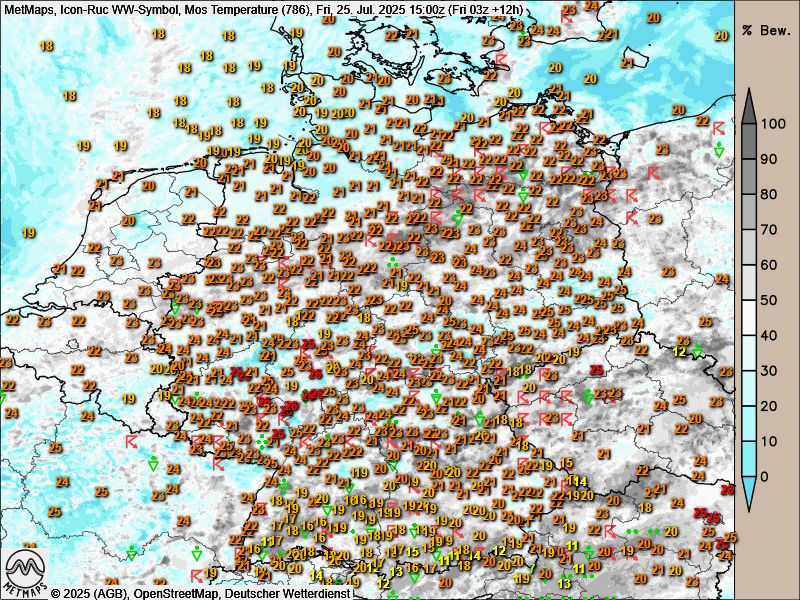Click the green shower symbol at the far left edge

point(3,398)
